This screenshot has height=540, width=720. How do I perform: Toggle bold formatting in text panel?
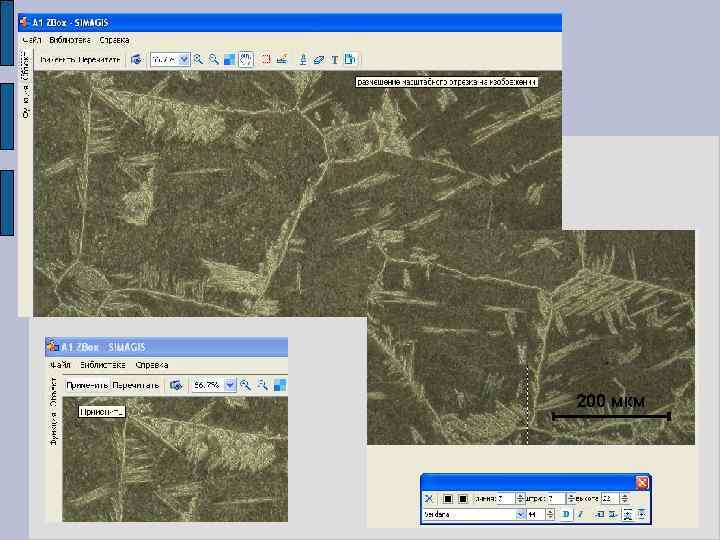pyautogui.click(x=565, y=514)
